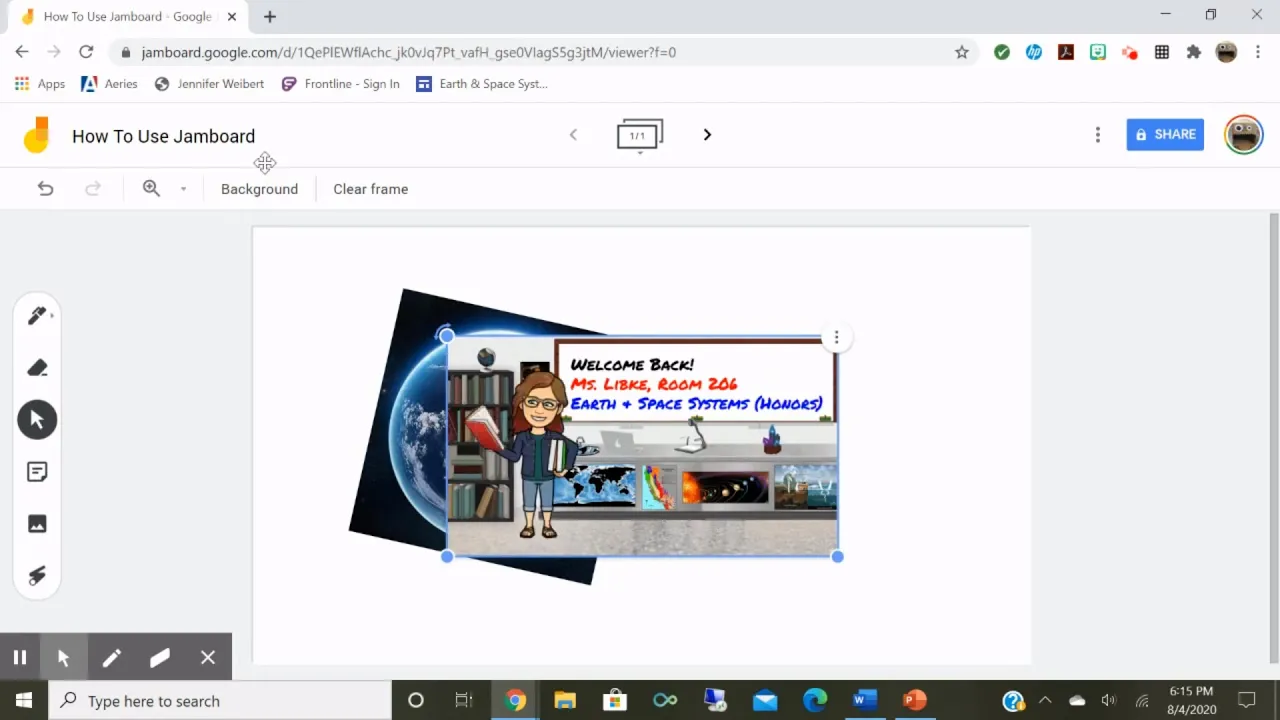The width and height of the screenshot is (1280, 720).
Task: Open PowerPoint from the taskbar
Action: click(915, 700)
